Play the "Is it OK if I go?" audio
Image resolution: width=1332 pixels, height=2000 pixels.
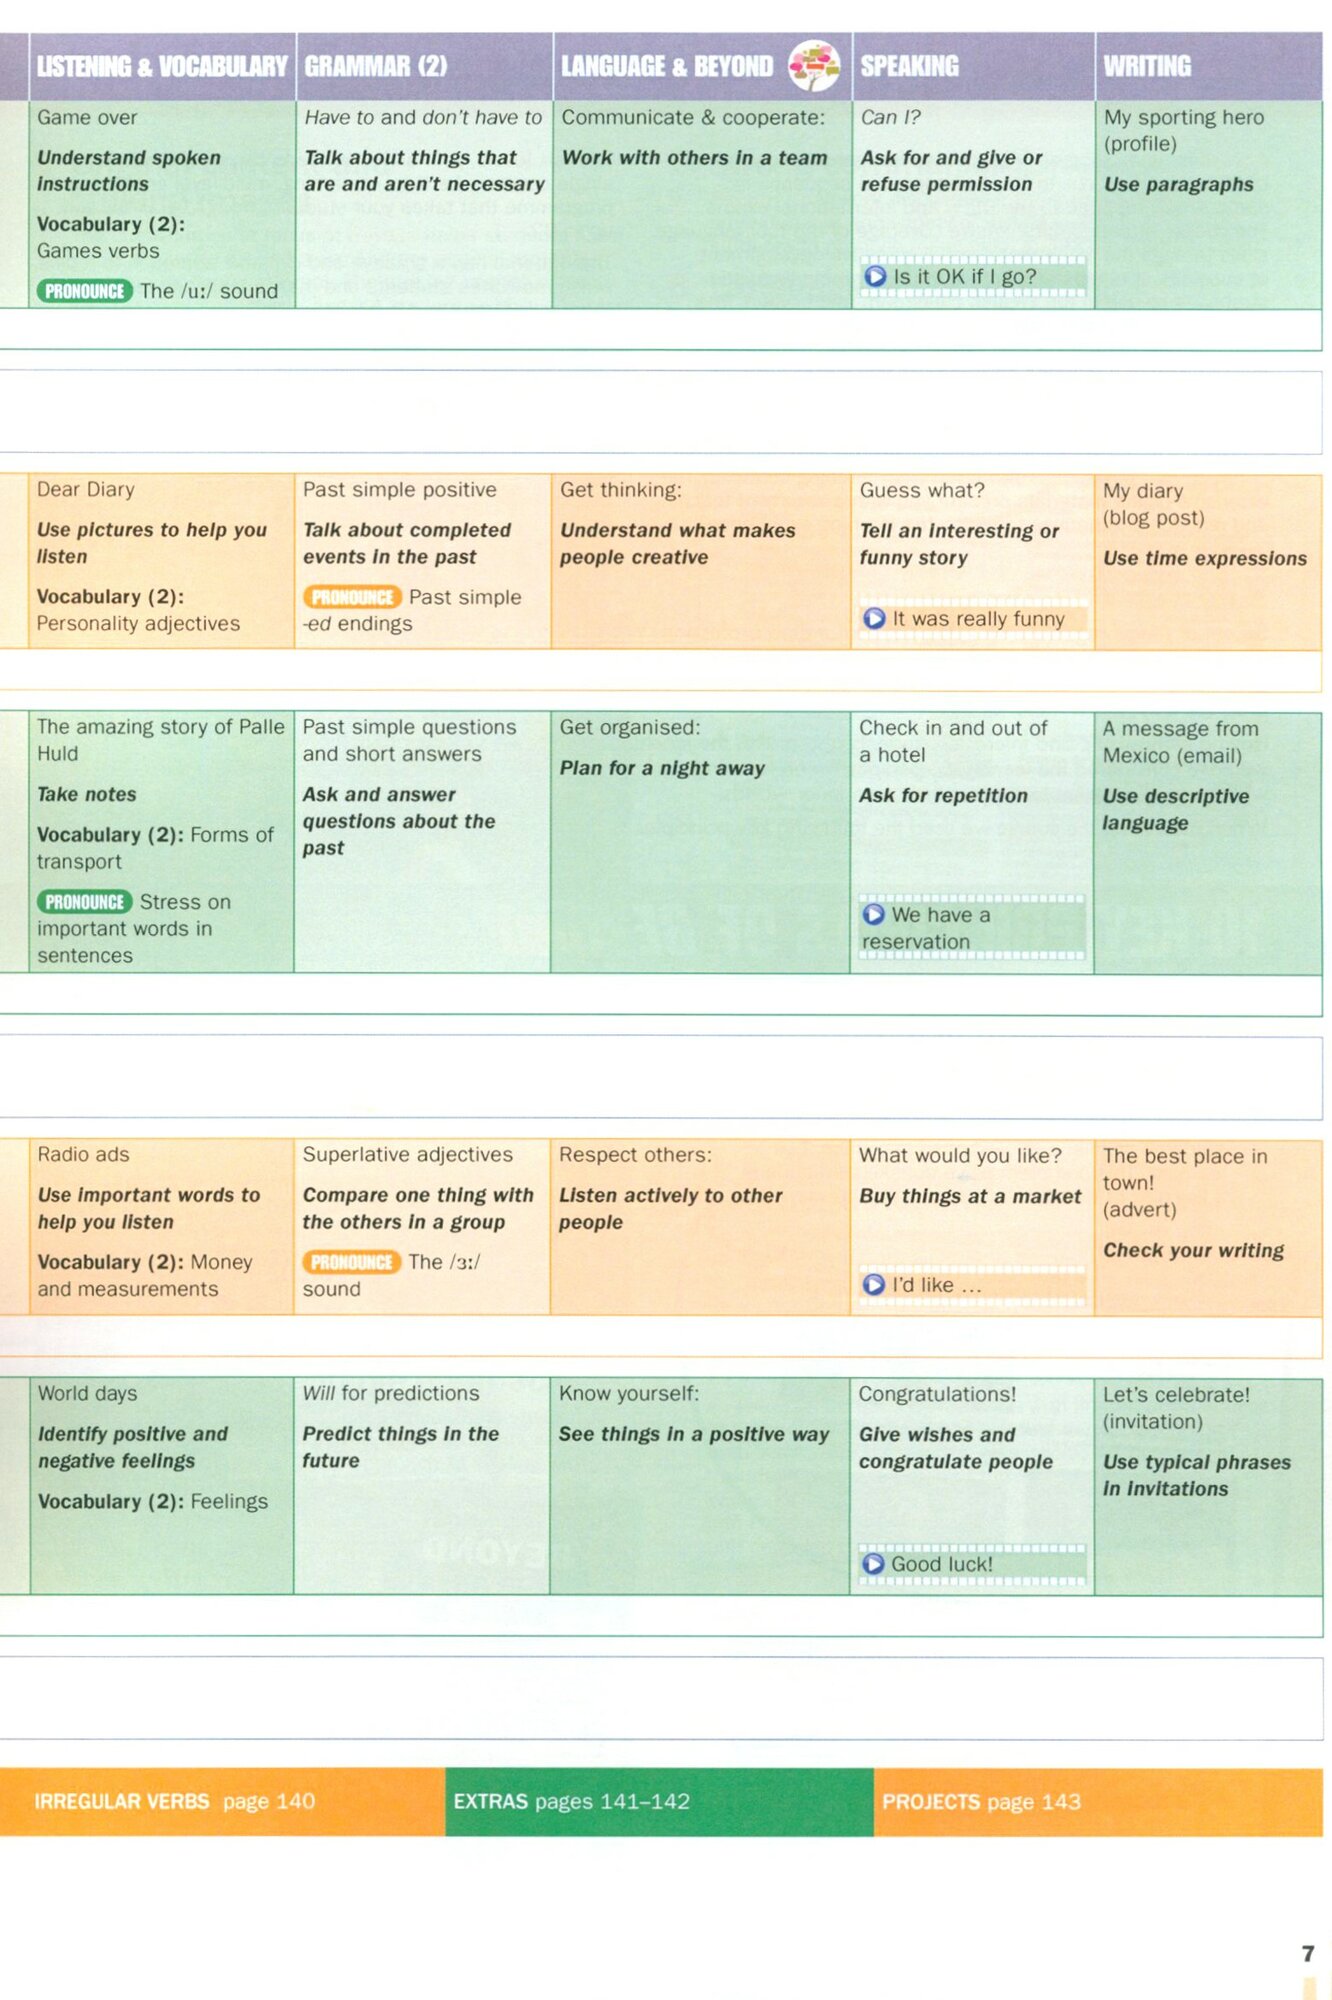point(875,276)
